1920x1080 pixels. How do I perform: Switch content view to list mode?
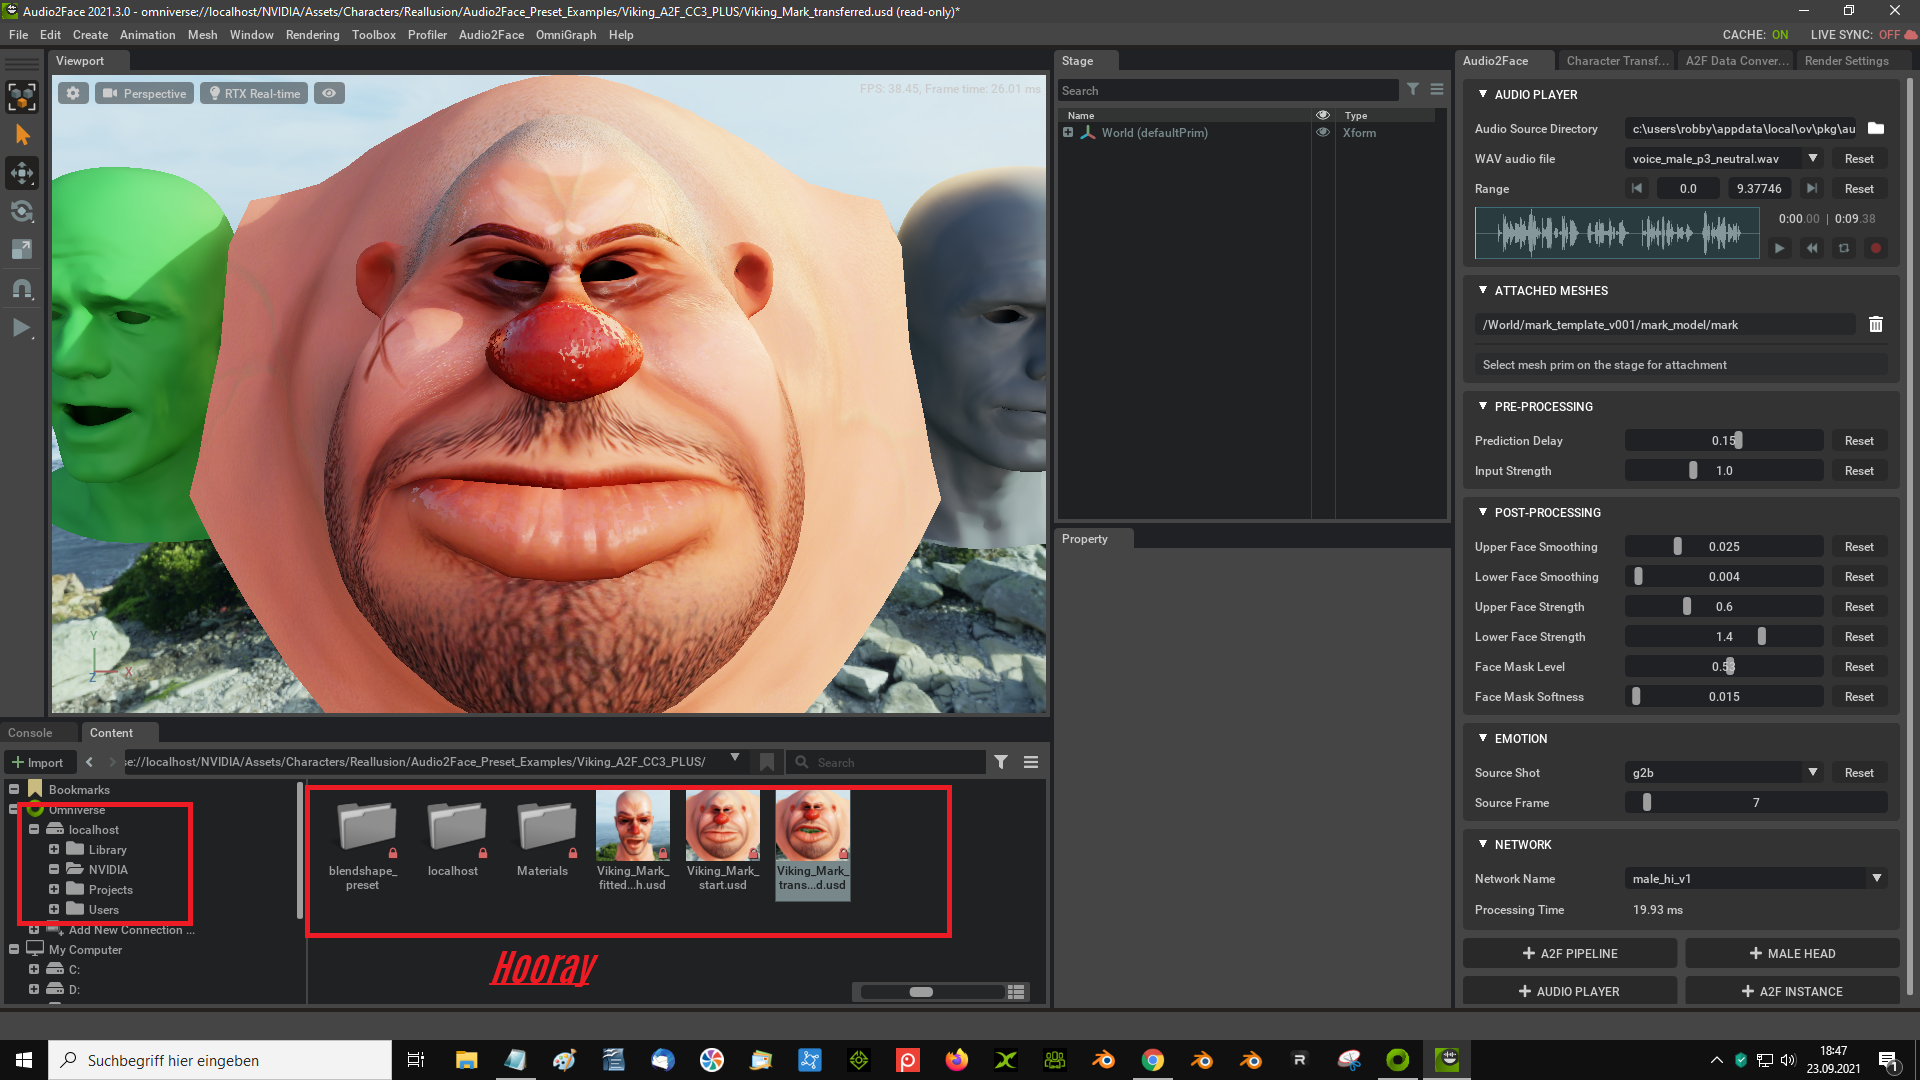click(x=1016, y=992)
